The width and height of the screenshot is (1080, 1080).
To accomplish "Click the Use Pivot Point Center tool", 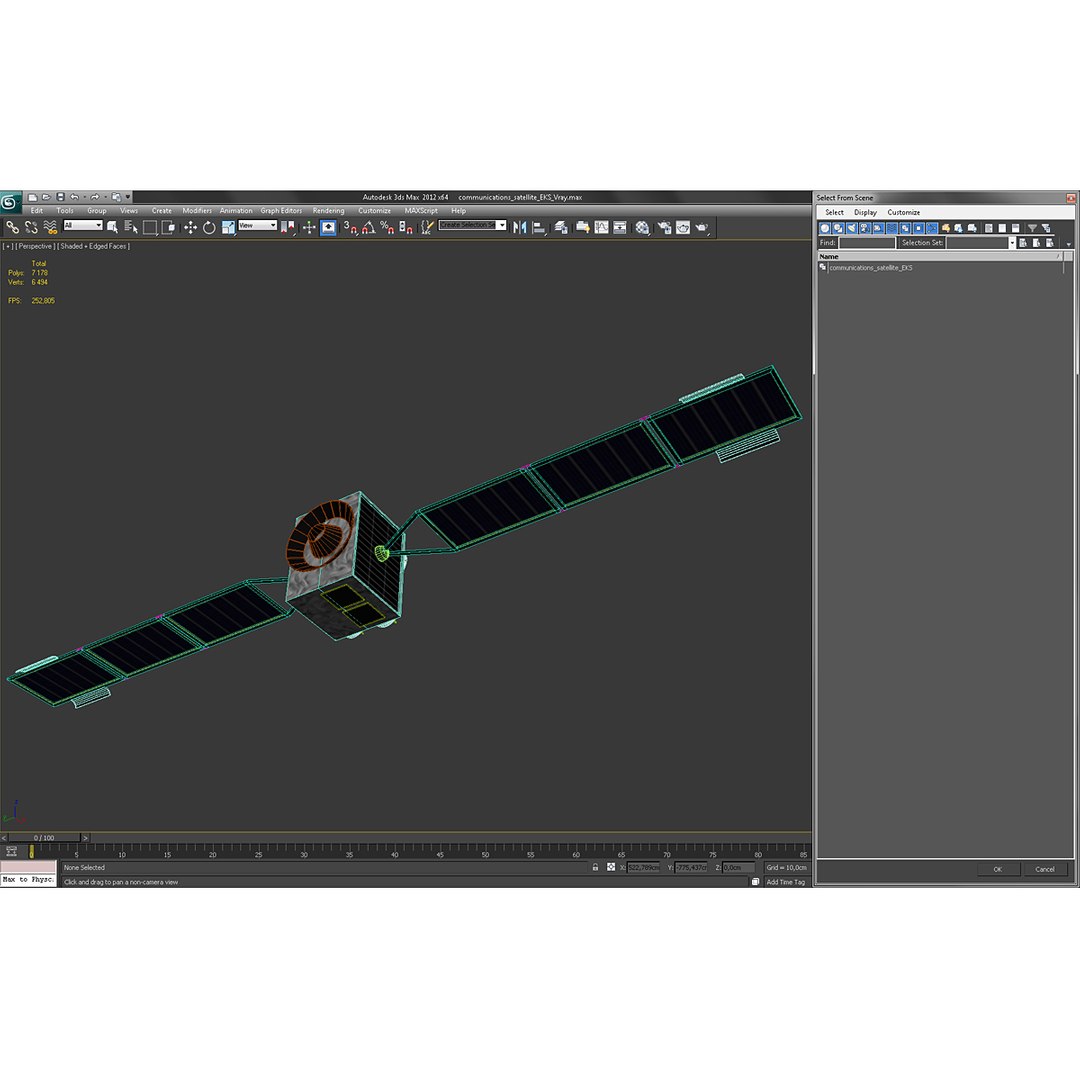I will [x=288, y=227].
